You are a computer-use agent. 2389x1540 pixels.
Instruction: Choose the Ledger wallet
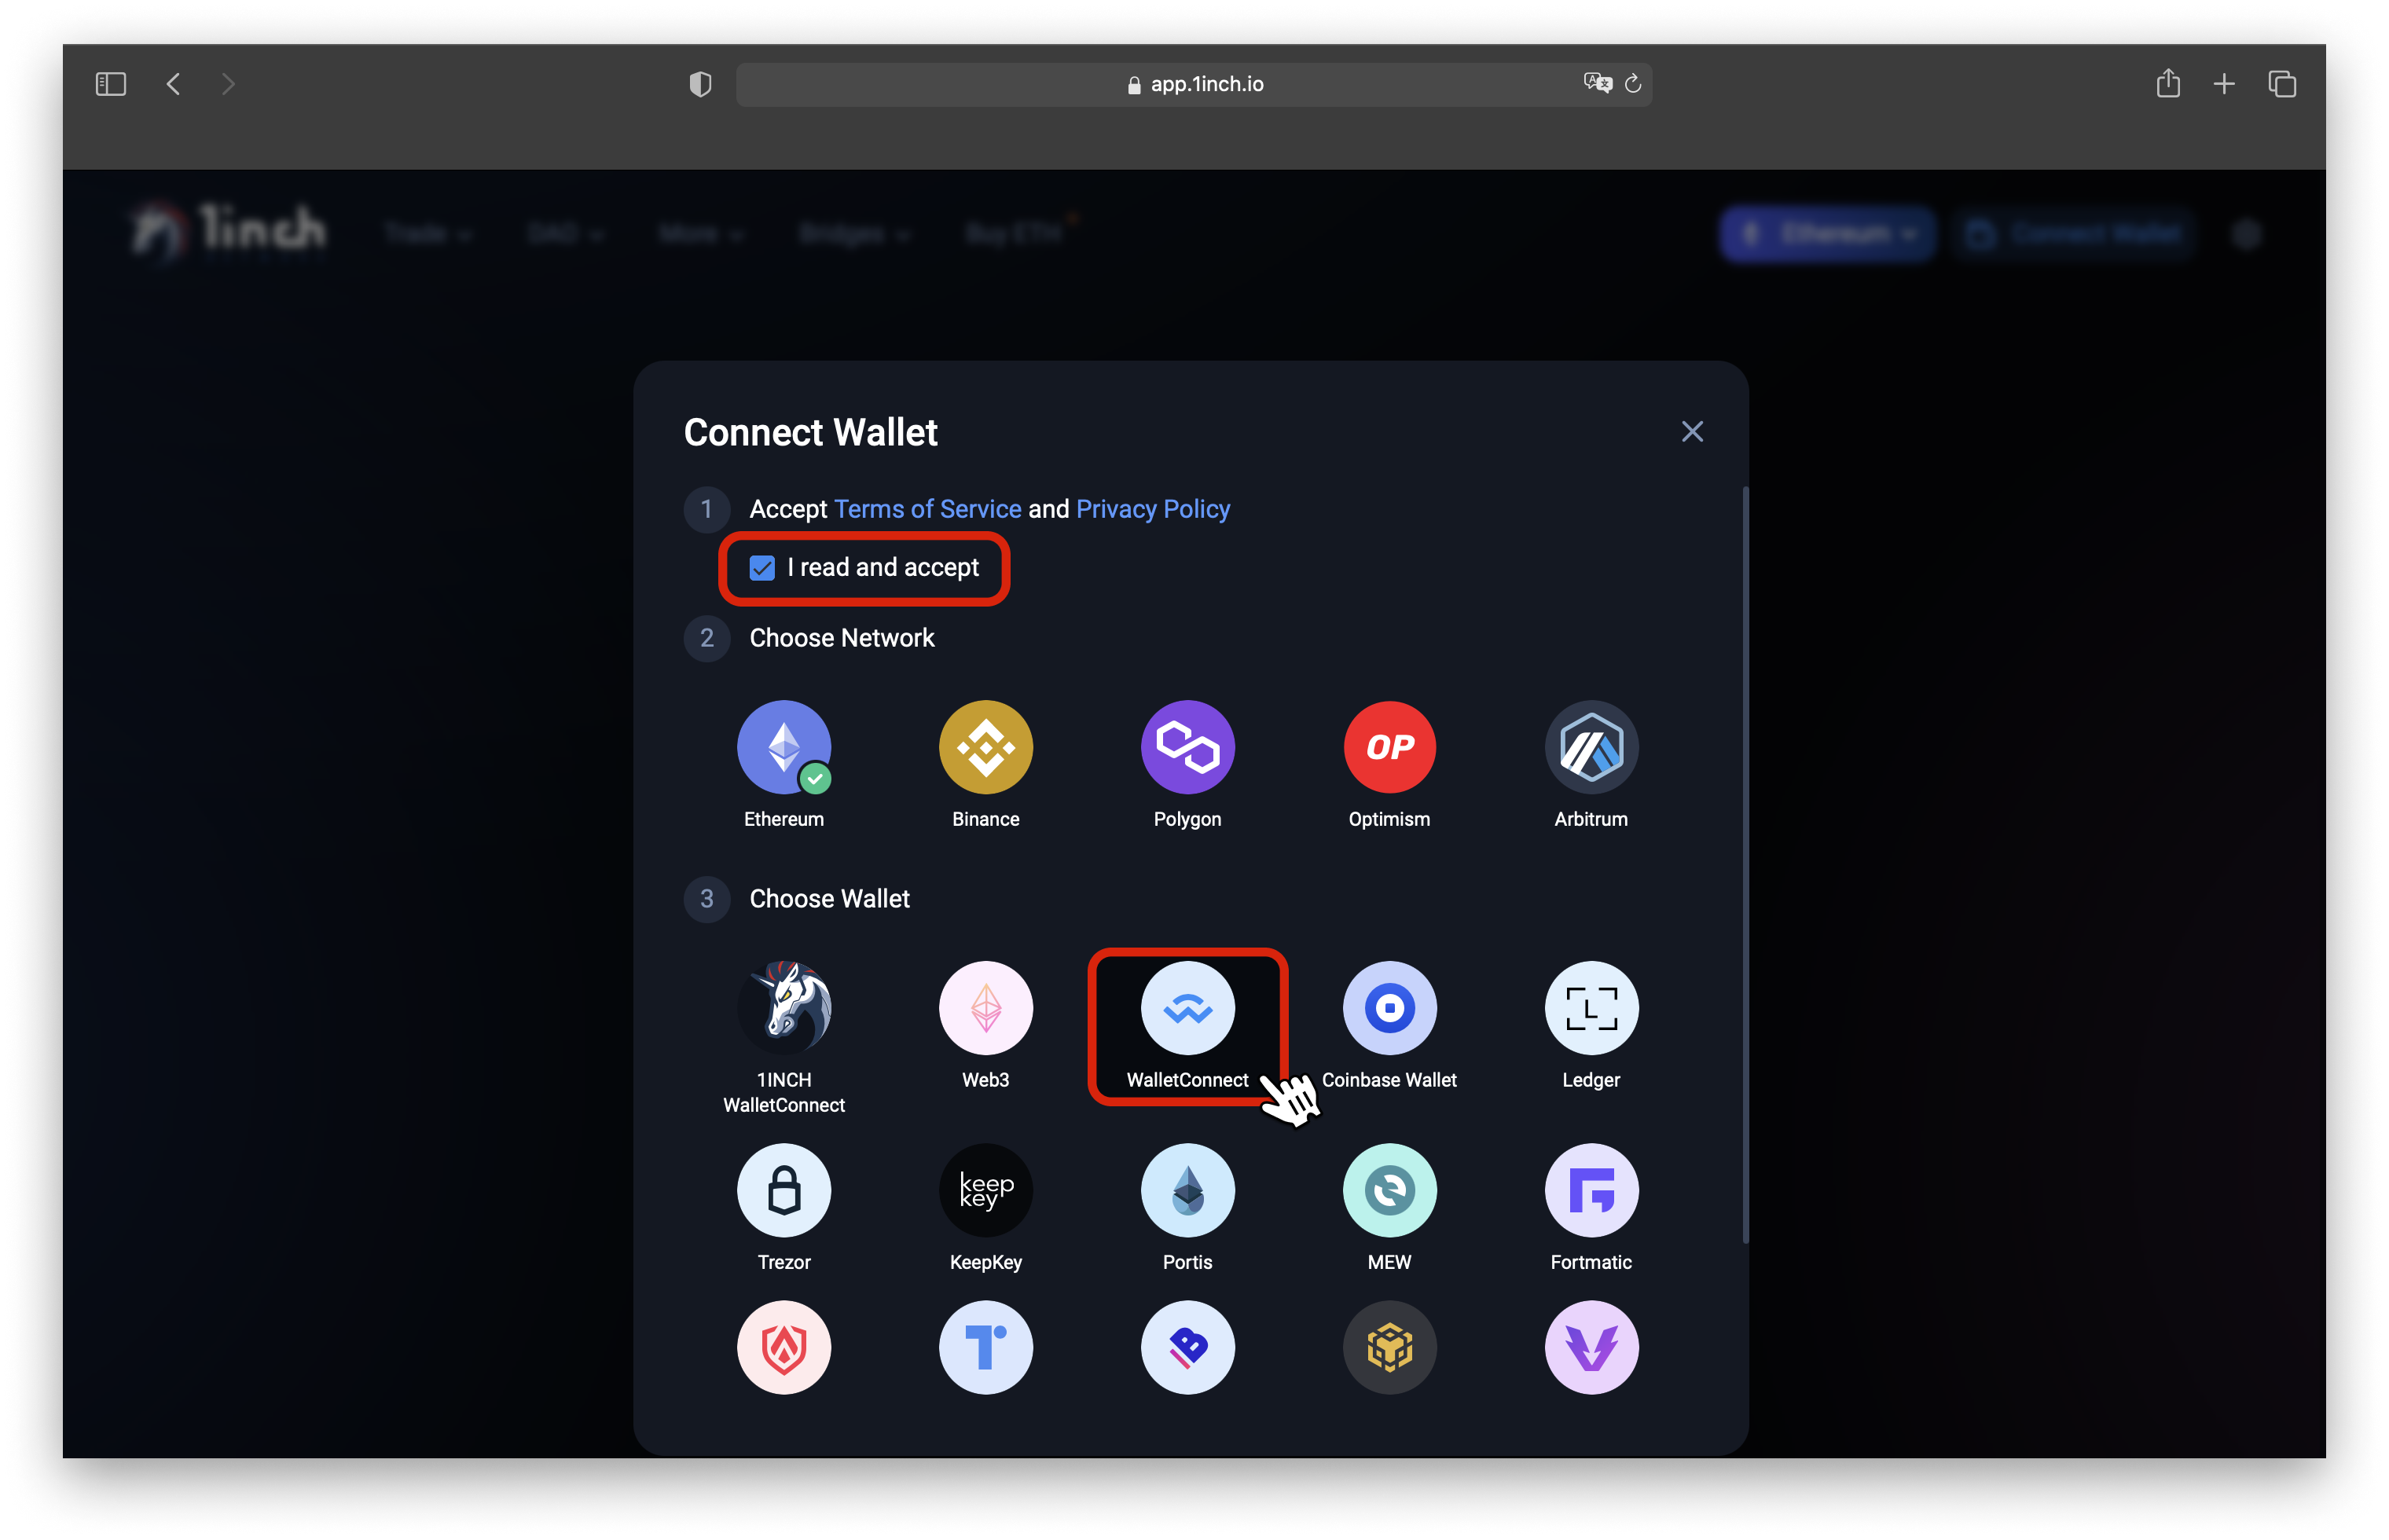(1591, 1008)
